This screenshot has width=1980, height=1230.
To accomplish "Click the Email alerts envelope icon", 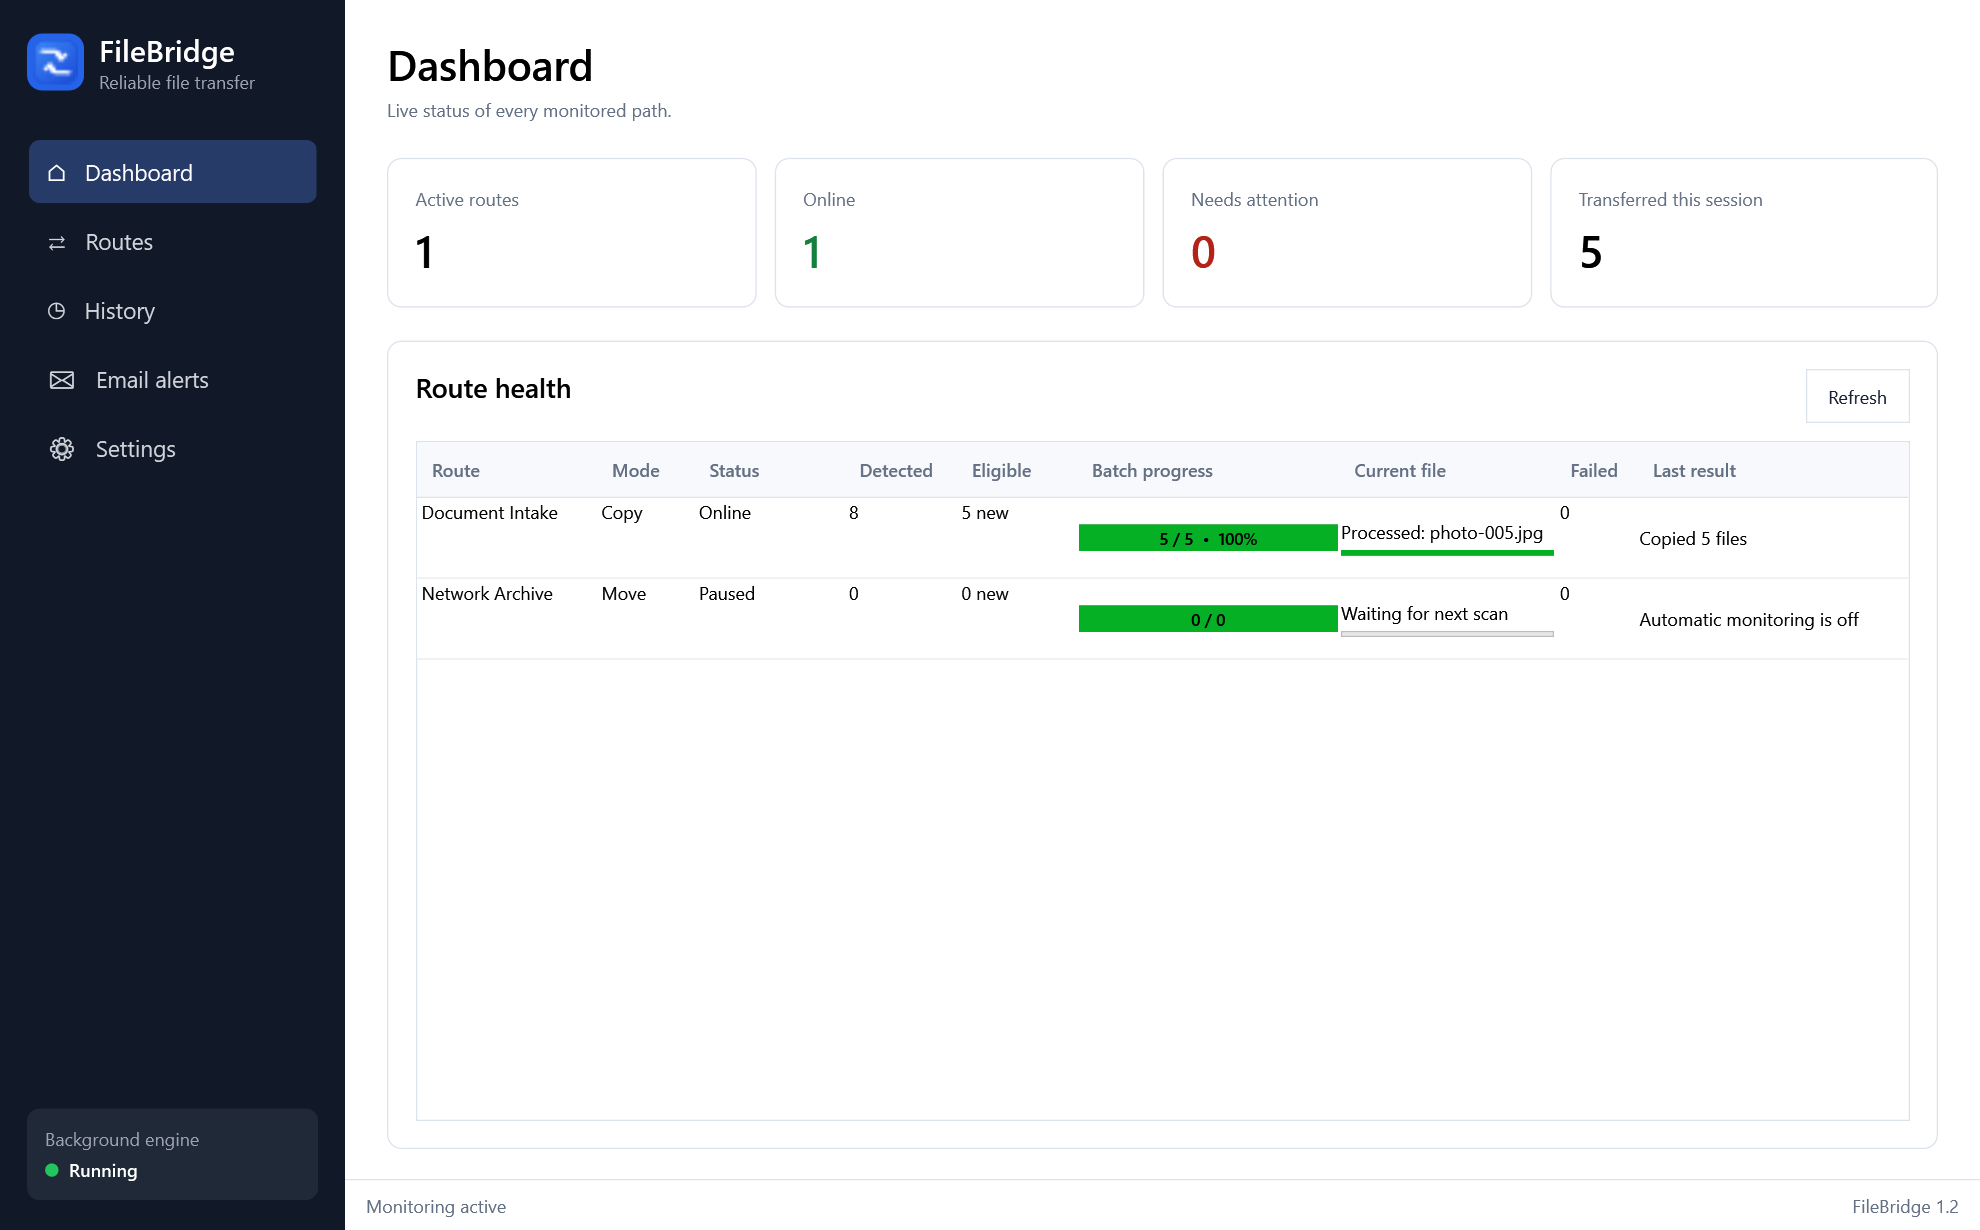I will click(x=62, y=380).
